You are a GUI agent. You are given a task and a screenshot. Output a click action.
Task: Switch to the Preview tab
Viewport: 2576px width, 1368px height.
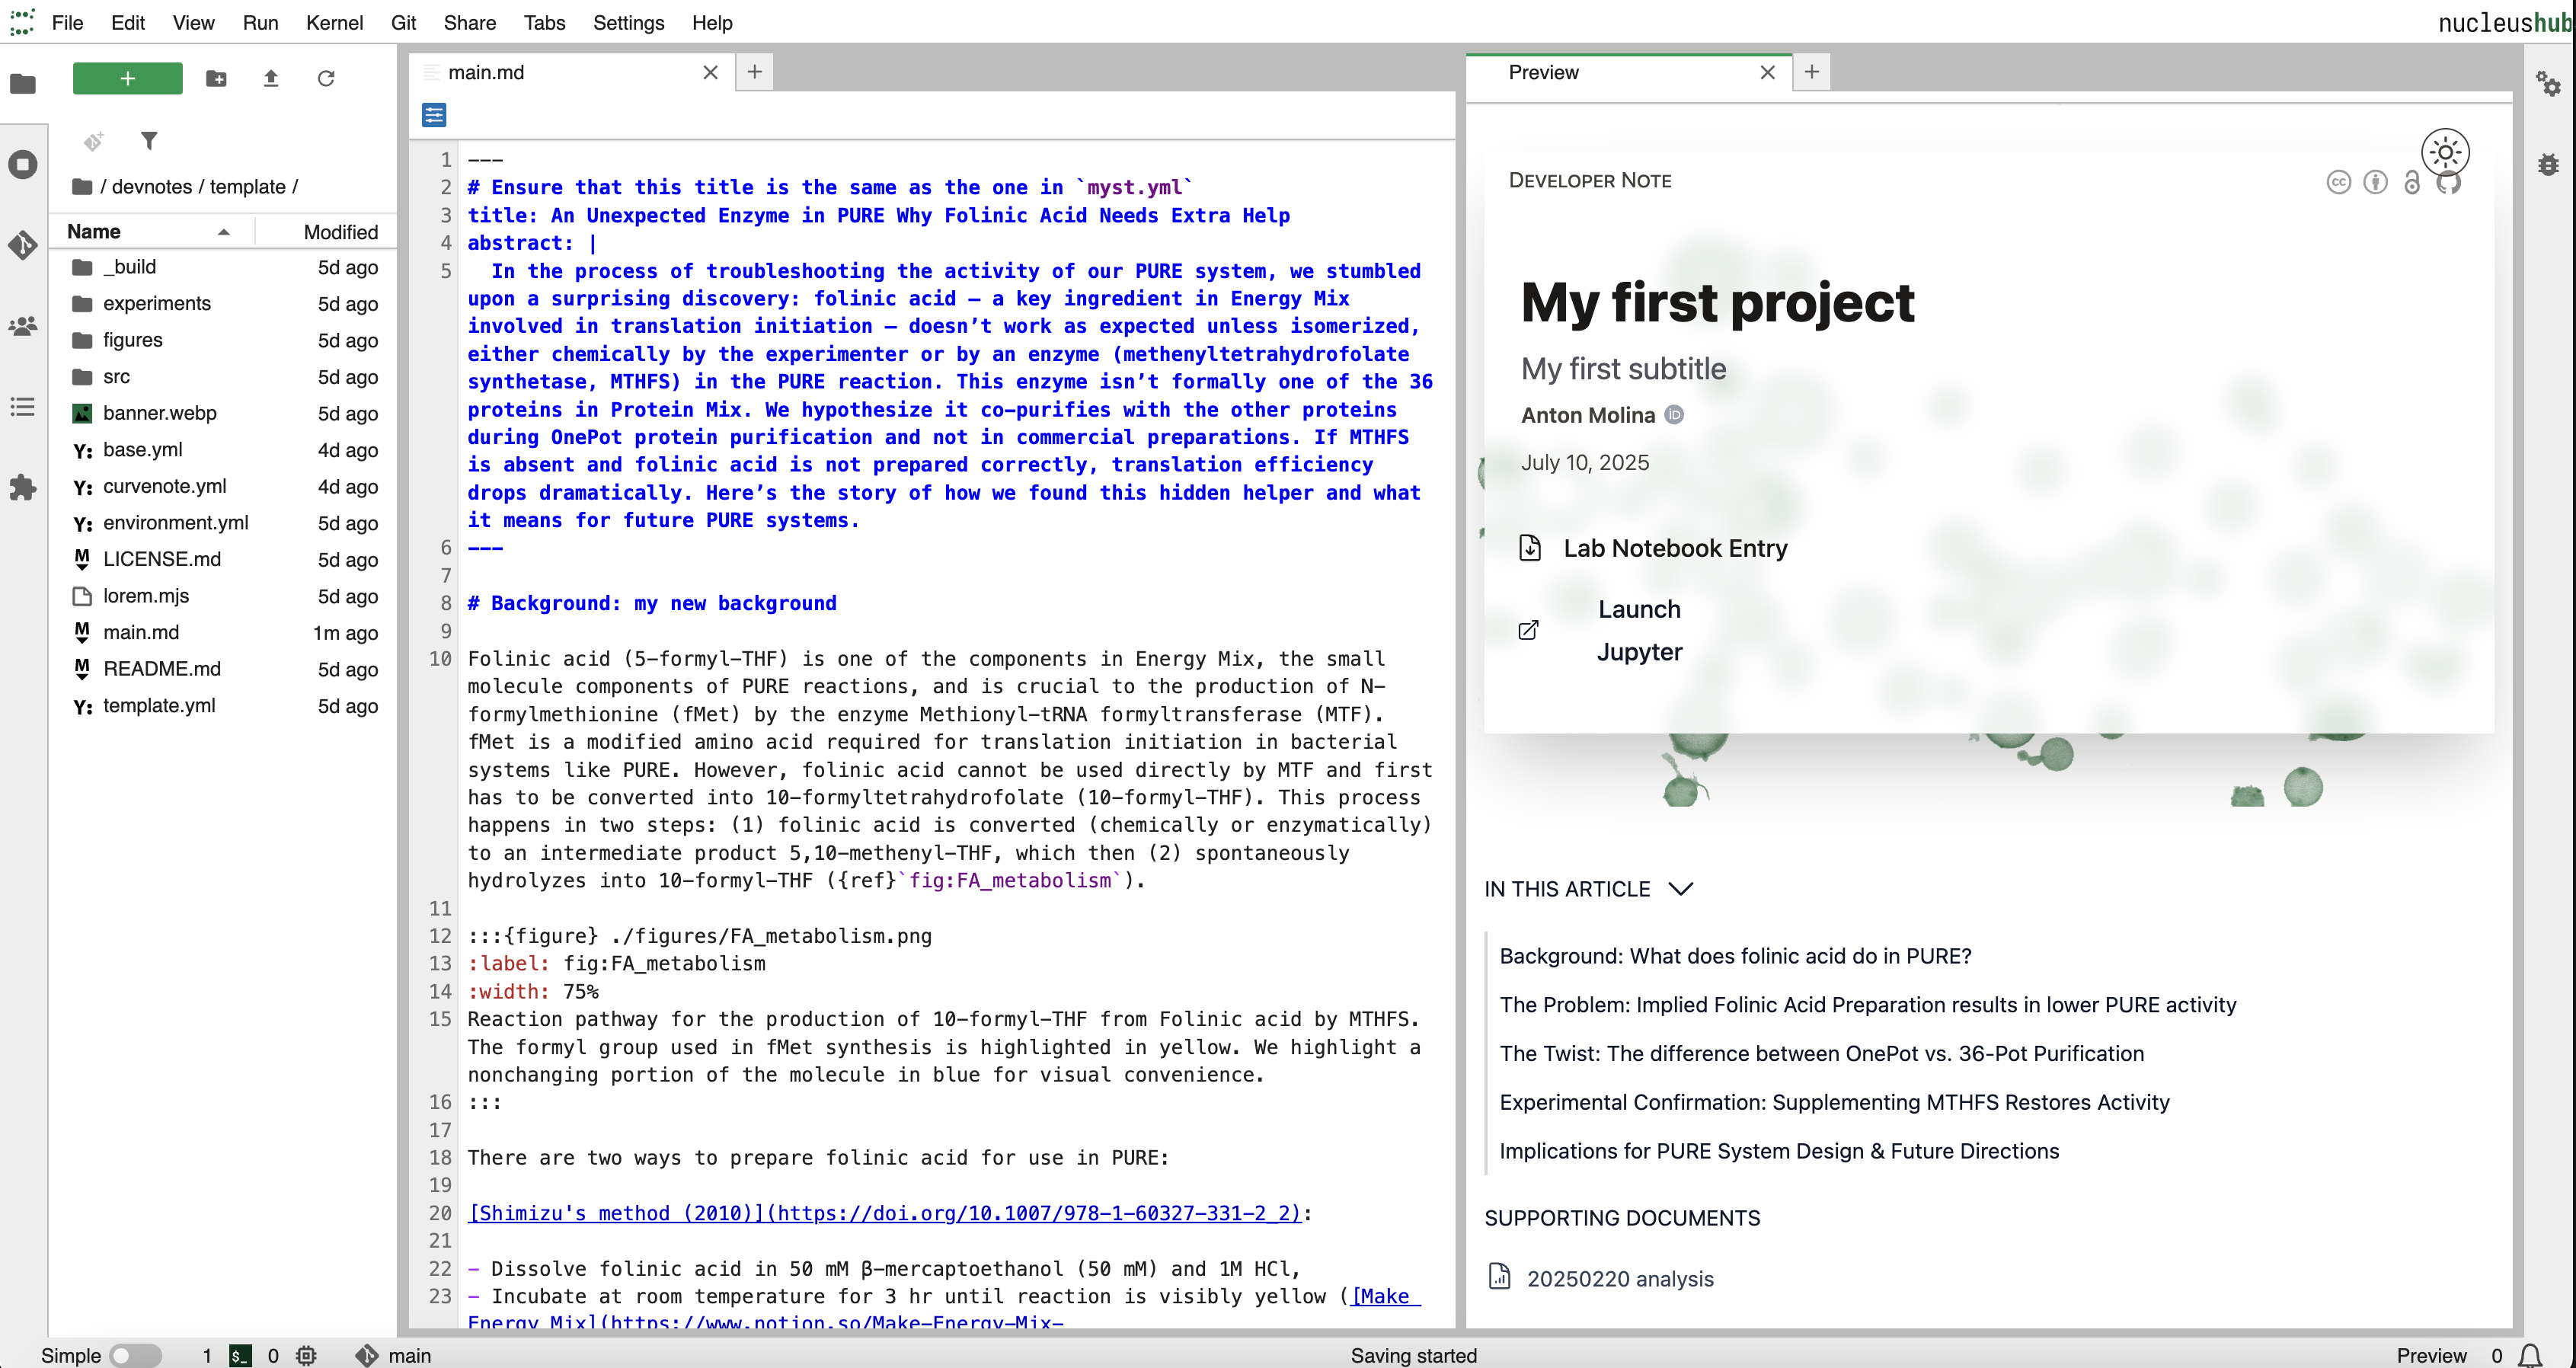tap(1543, 72)
